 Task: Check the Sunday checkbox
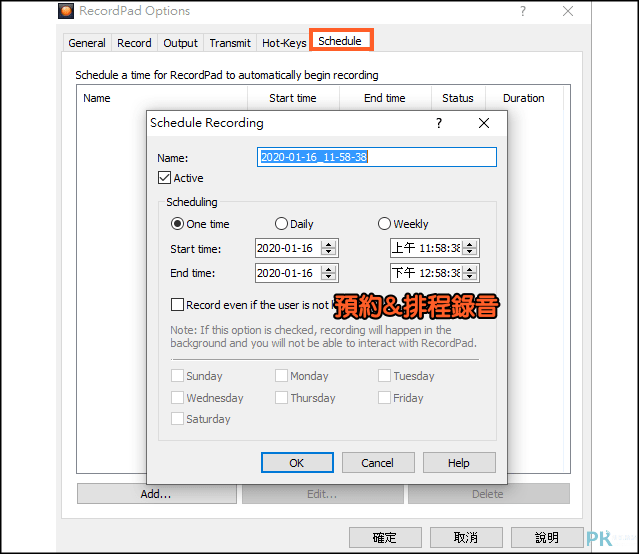pos(177,375)
